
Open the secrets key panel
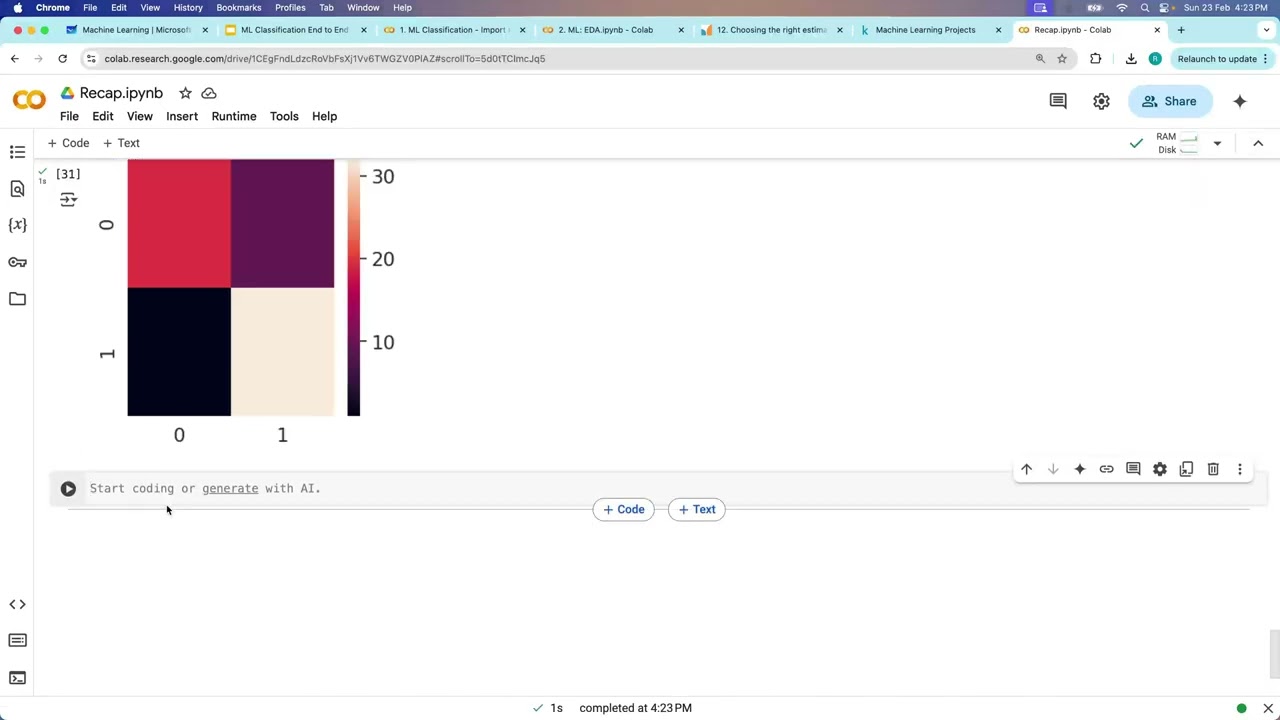pos(17,262)
